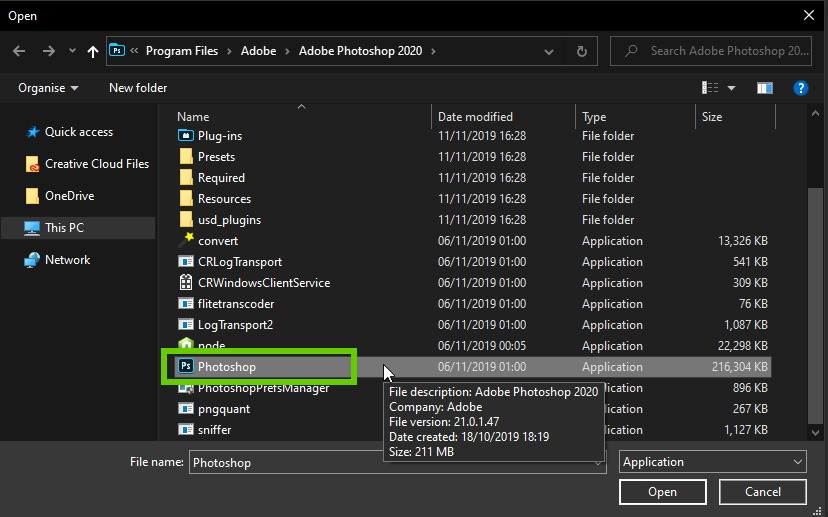
Task: Click the Cancel button
Action: [x=763, y=492]
